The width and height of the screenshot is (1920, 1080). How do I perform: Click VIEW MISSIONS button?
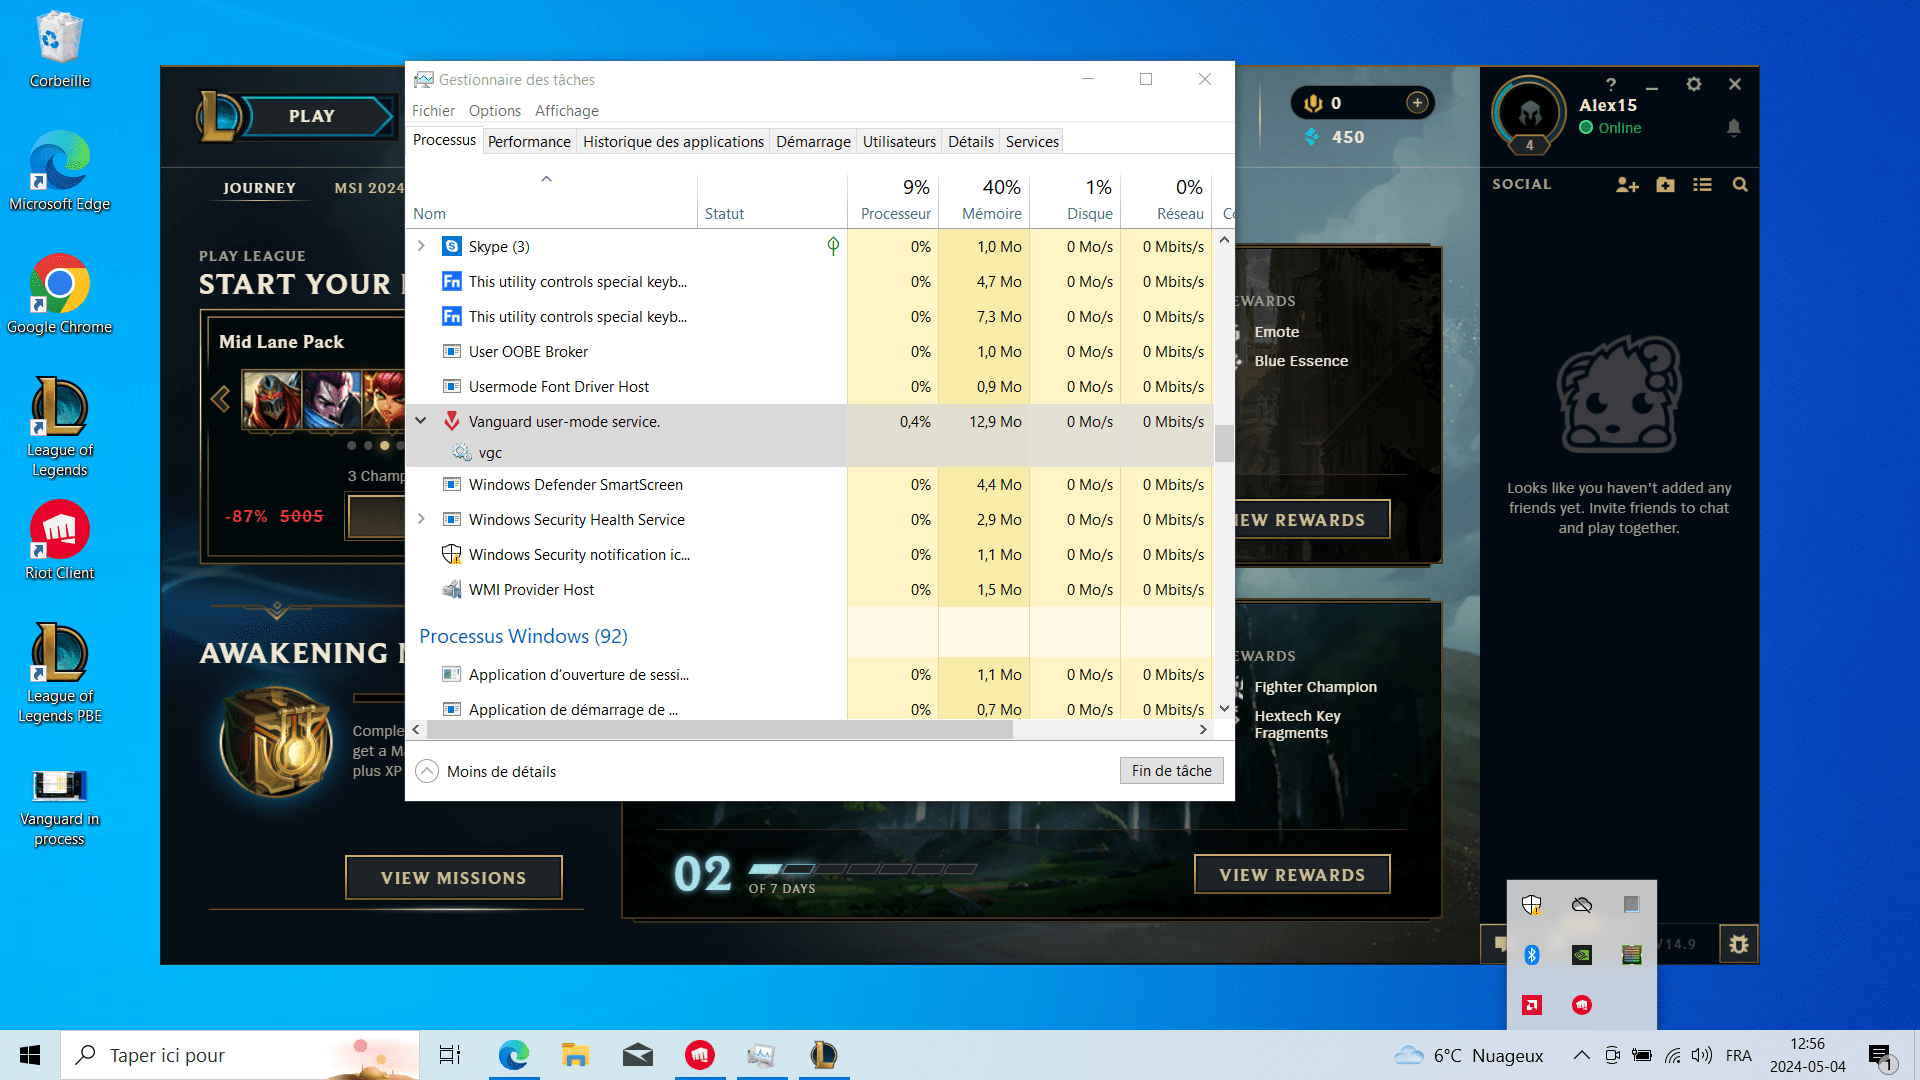(453, 877)
